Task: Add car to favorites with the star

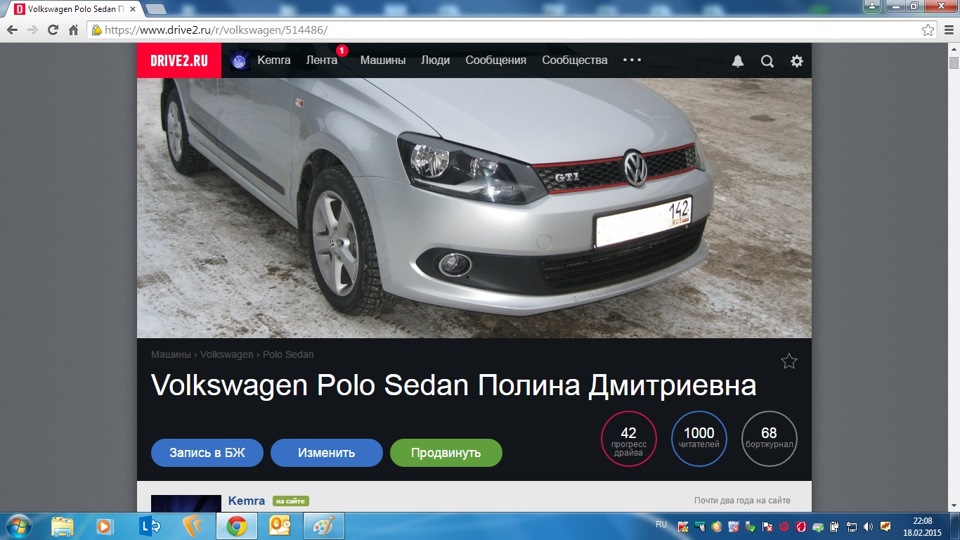Action: pos(789,361)
